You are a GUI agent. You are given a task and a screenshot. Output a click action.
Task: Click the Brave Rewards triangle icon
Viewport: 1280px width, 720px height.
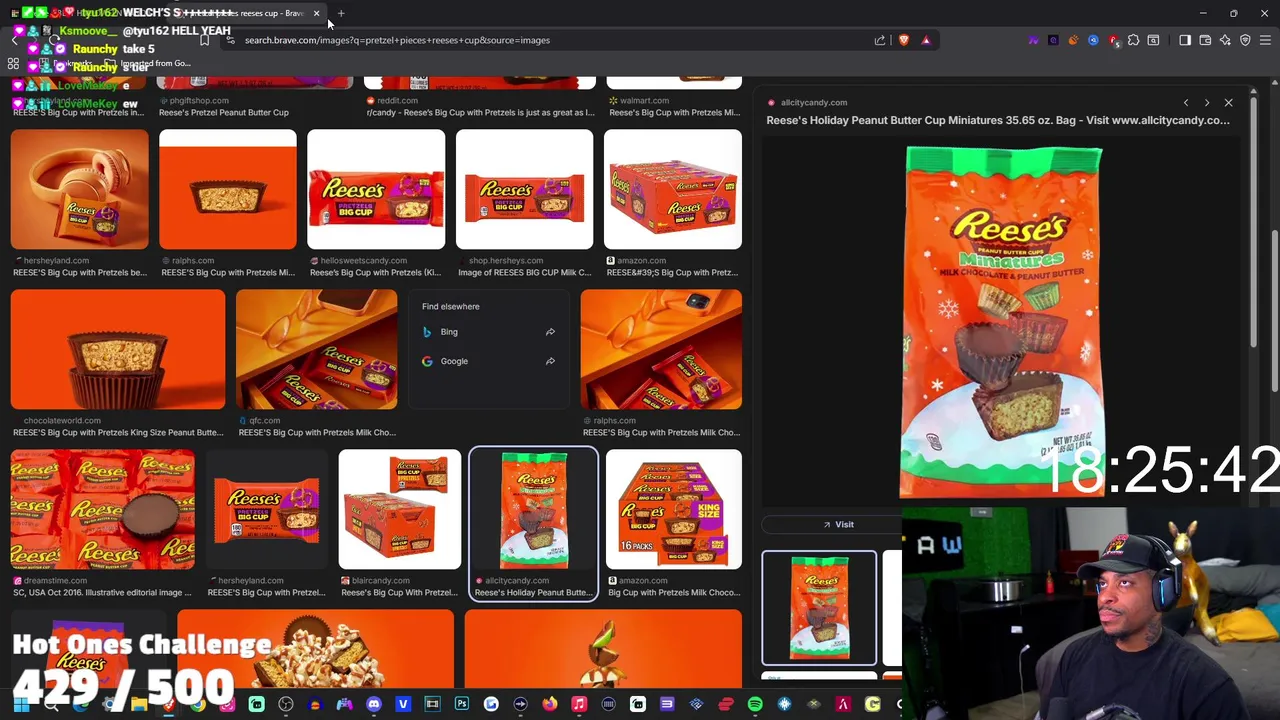point(926,40)
